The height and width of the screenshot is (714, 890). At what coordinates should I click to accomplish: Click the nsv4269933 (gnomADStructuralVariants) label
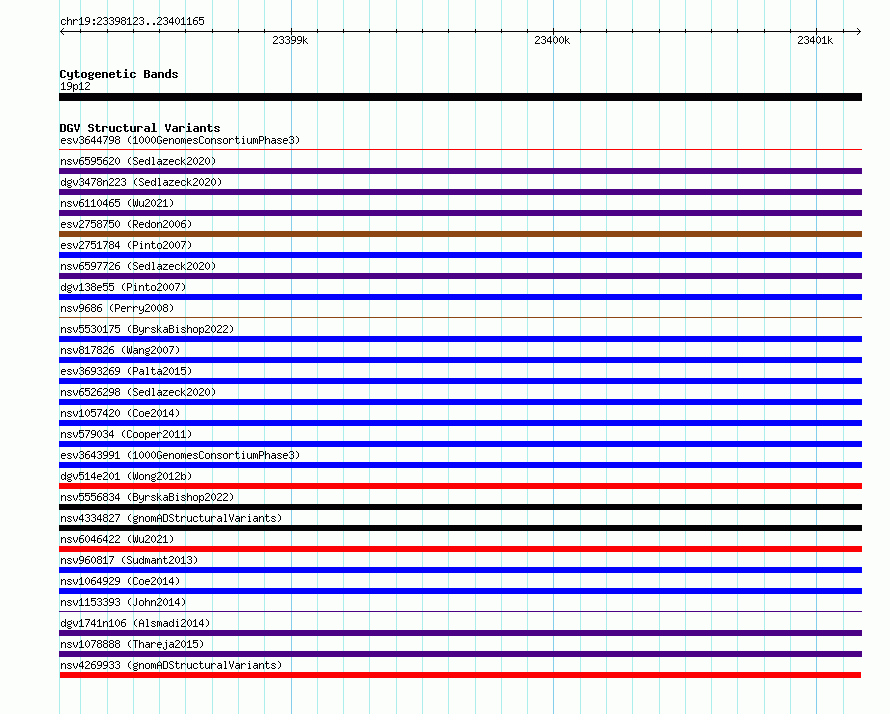pyautogui.click(x=171, y=665)
